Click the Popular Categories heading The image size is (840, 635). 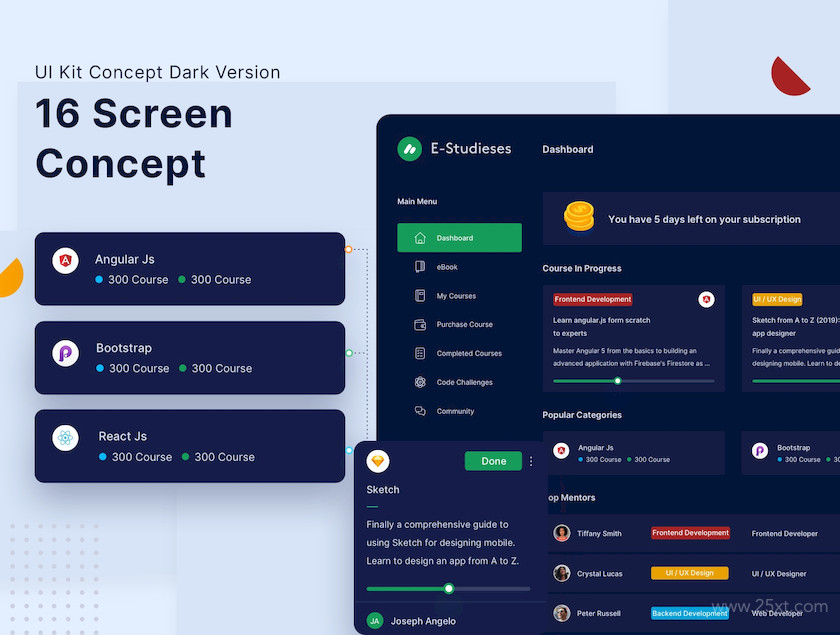[x=582, y=415]
